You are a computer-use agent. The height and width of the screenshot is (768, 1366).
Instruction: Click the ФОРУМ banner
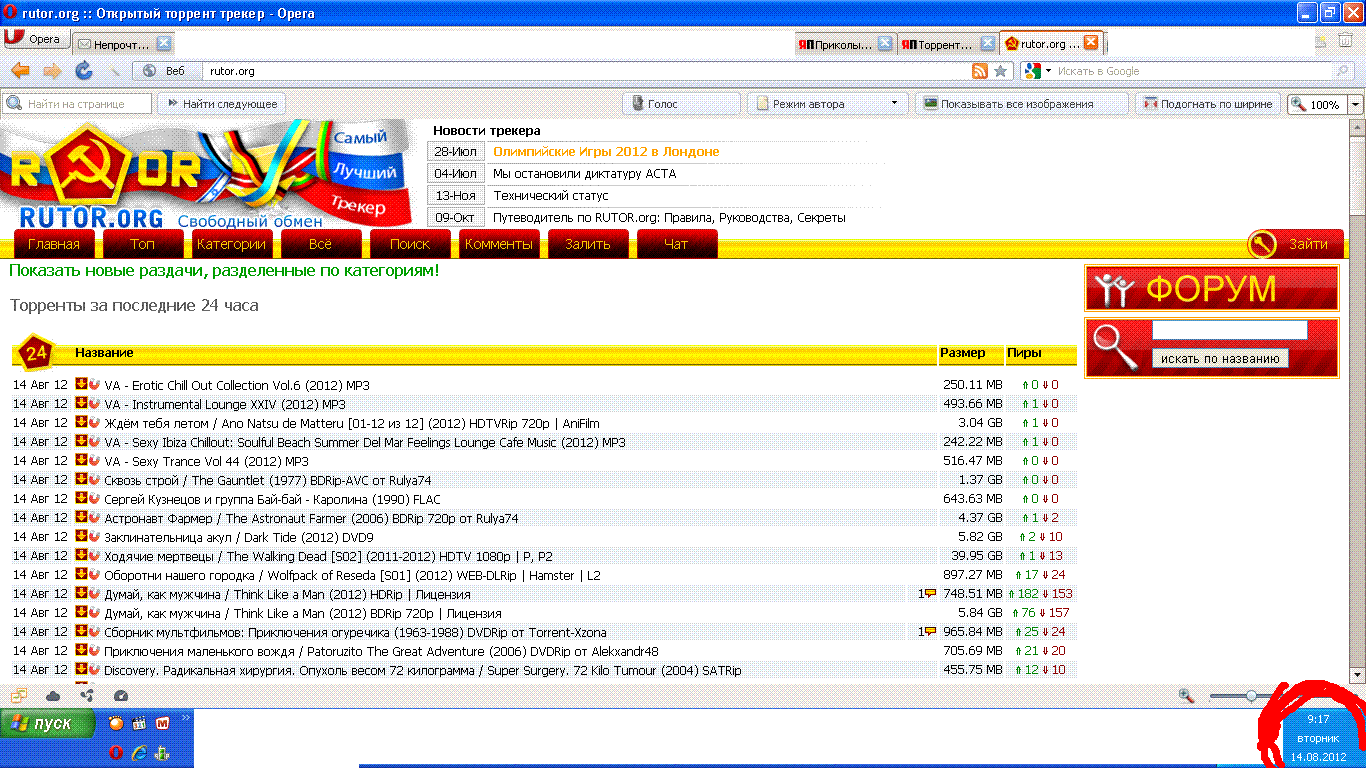[1212, 288]
